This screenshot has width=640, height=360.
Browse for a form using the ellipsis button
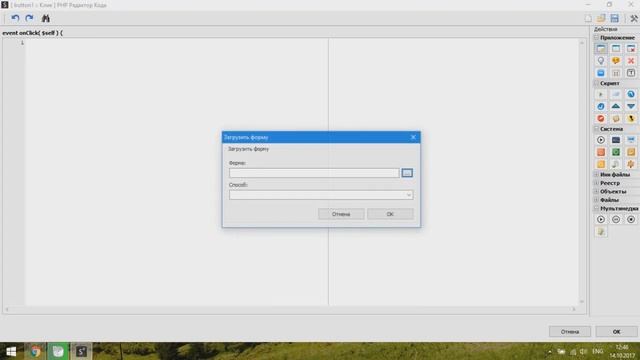pyautogui.click(x=407, y=173)
